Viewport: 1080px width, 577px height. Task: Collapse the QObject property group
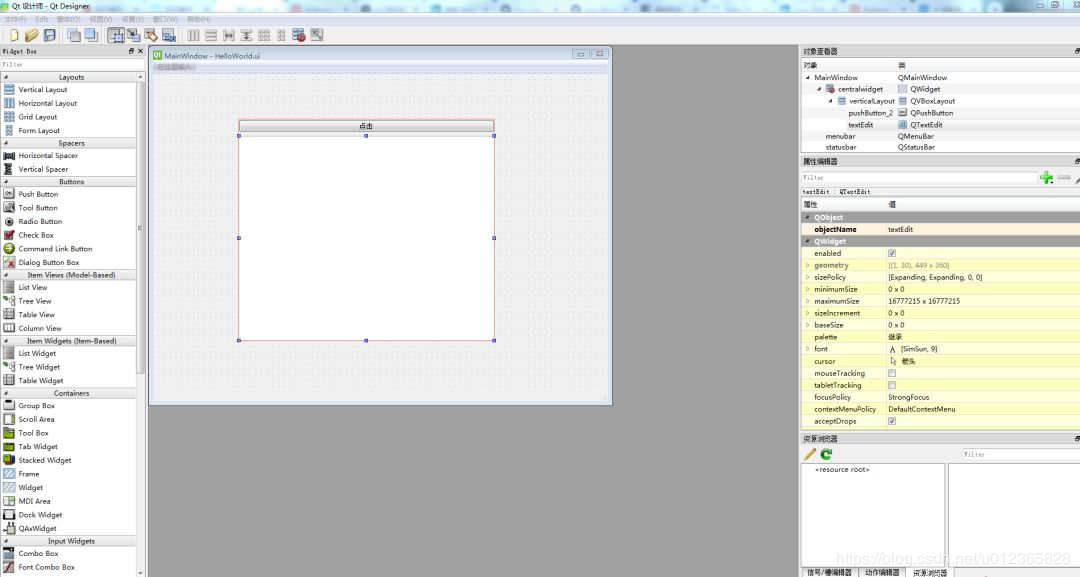(808, 218)
